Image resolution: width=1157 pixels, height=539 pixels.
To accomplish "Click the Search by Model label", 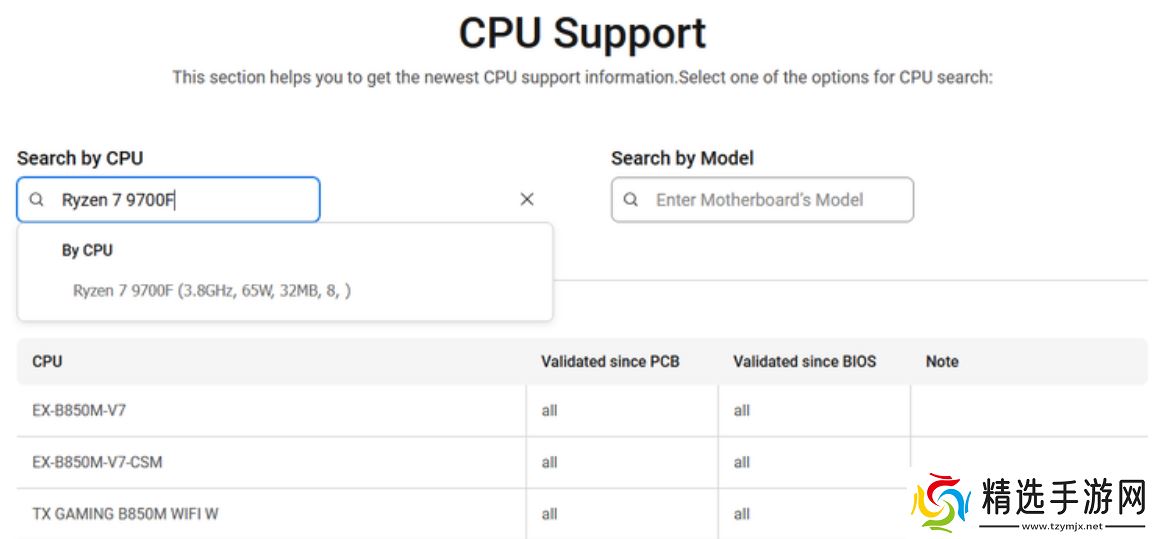I will coord(682,158).
